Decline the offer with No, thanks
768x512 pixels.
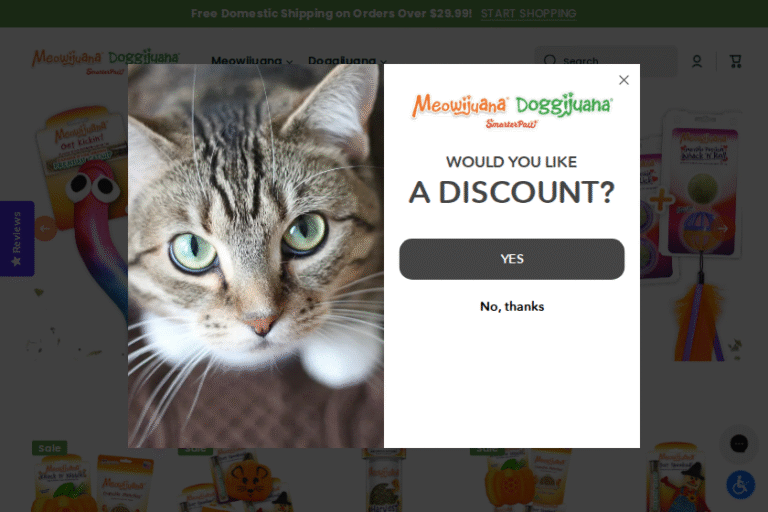[x=512, y=307]
